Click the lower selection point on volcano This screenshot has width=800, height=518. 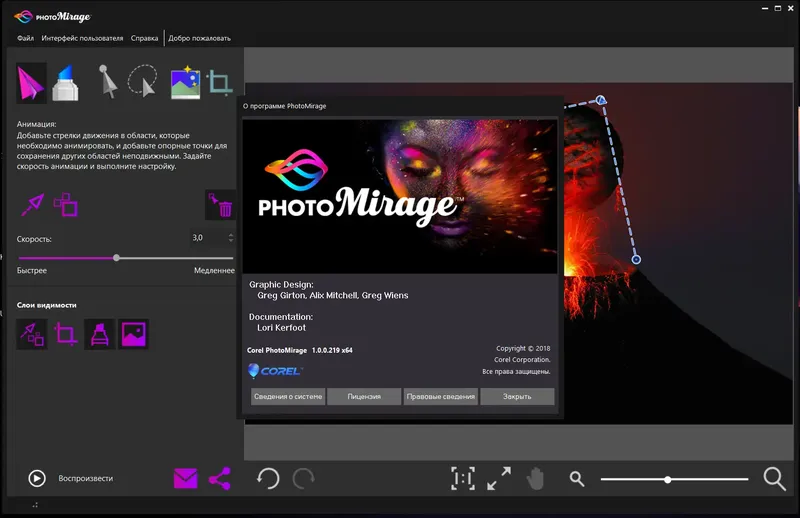click(636, 259)
